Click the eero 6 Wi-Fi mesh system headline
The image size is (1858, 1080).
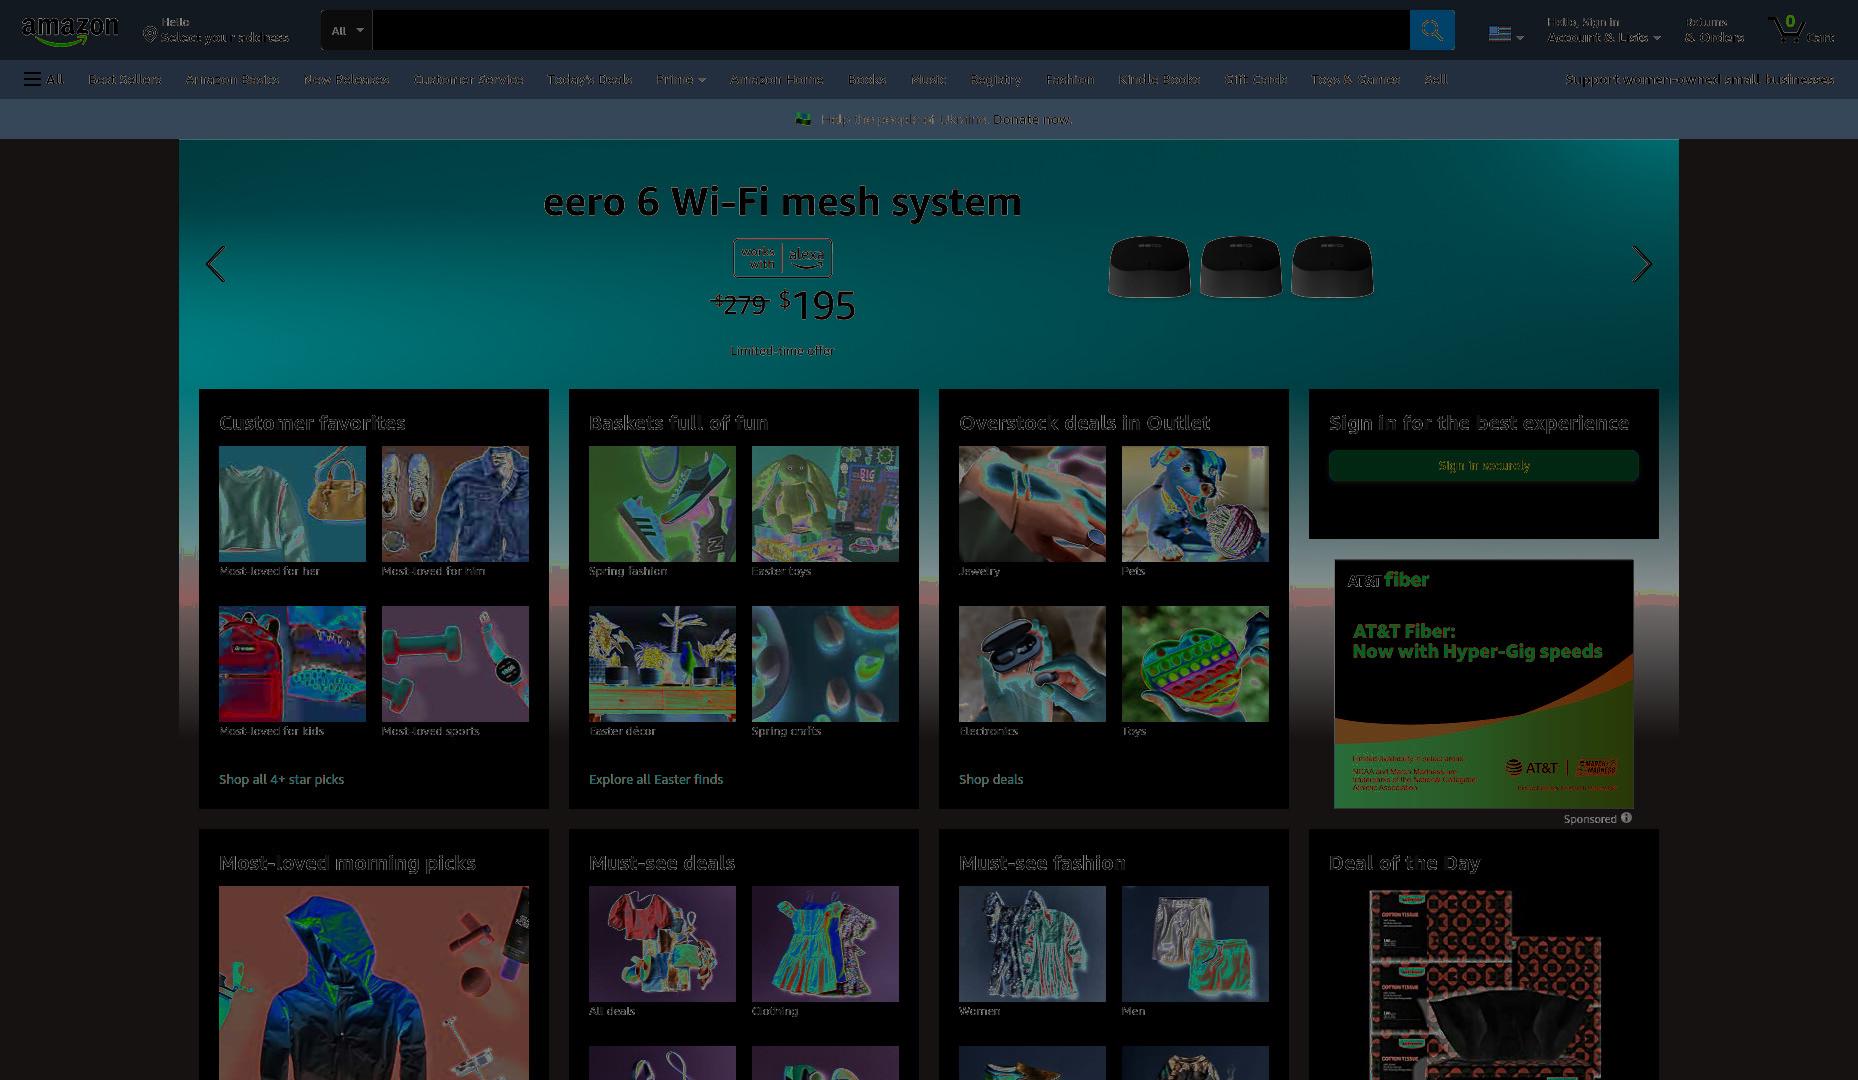coord(782,202)
